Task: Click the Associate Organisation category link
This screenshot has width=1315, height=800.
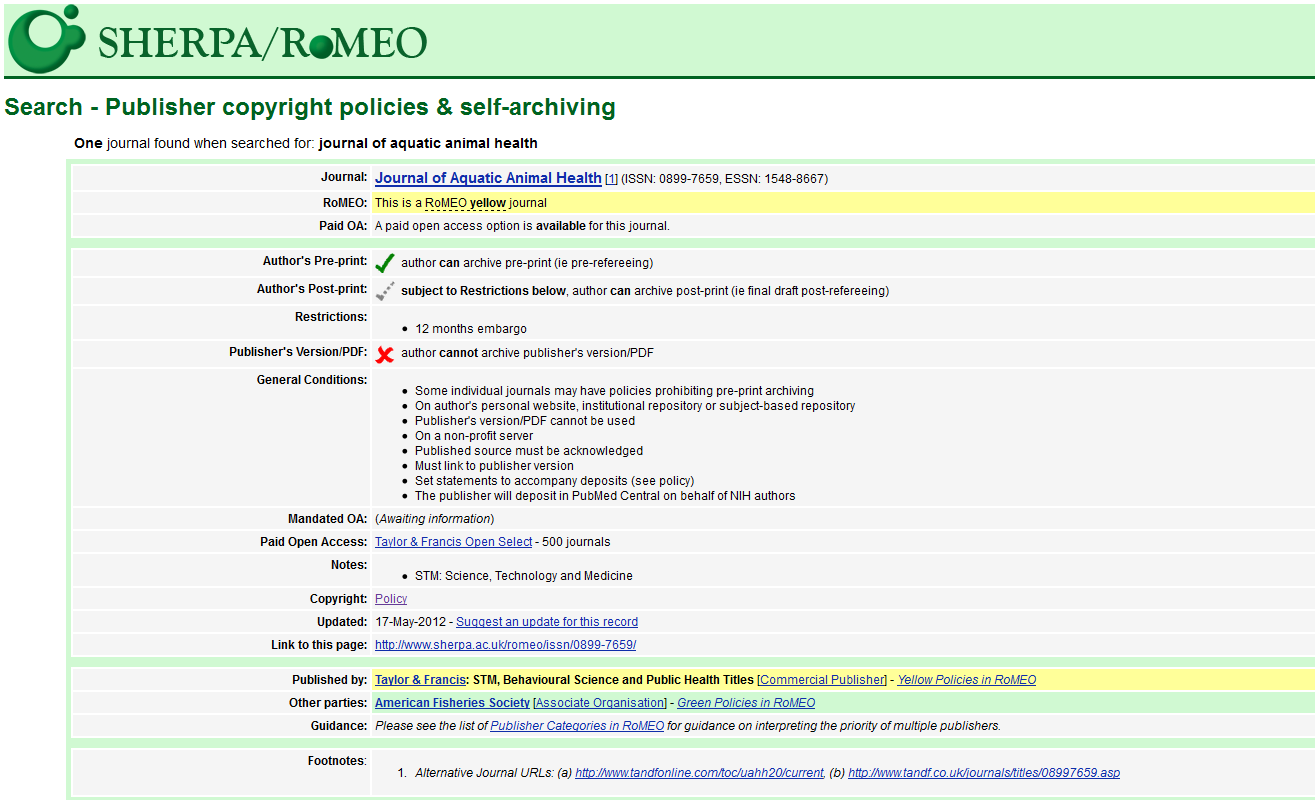Action: click(x=600, y=703)
